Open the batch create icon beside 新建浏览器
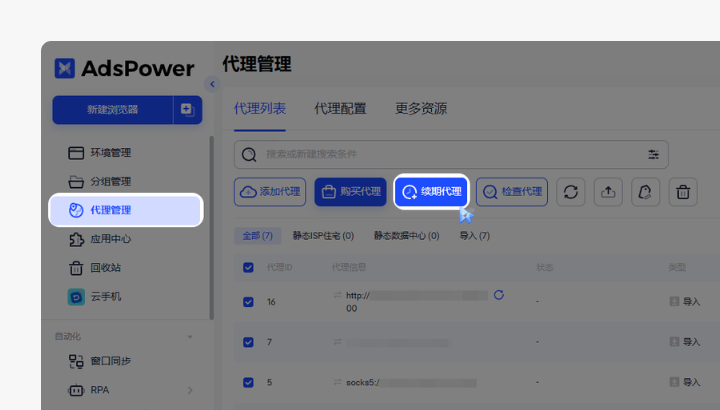 coord(187,110)
